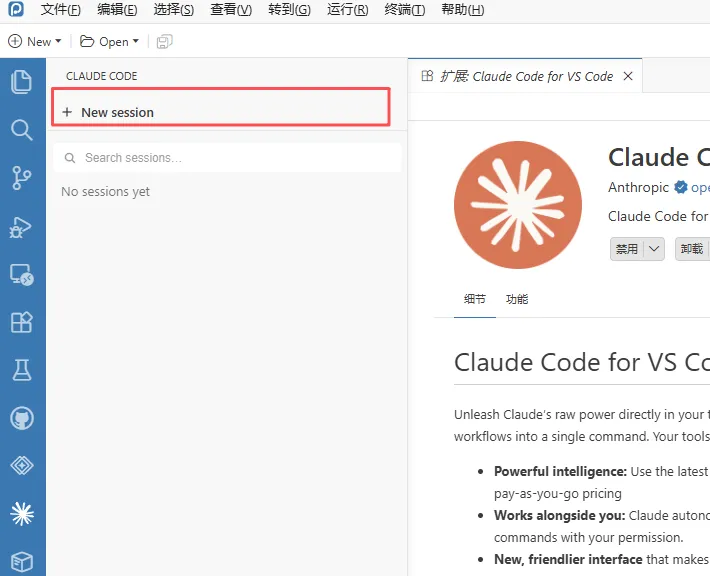The height and width of the screenshot is (576, 710).
Task: Click the 卸载 button
Action: pos(692,249)
